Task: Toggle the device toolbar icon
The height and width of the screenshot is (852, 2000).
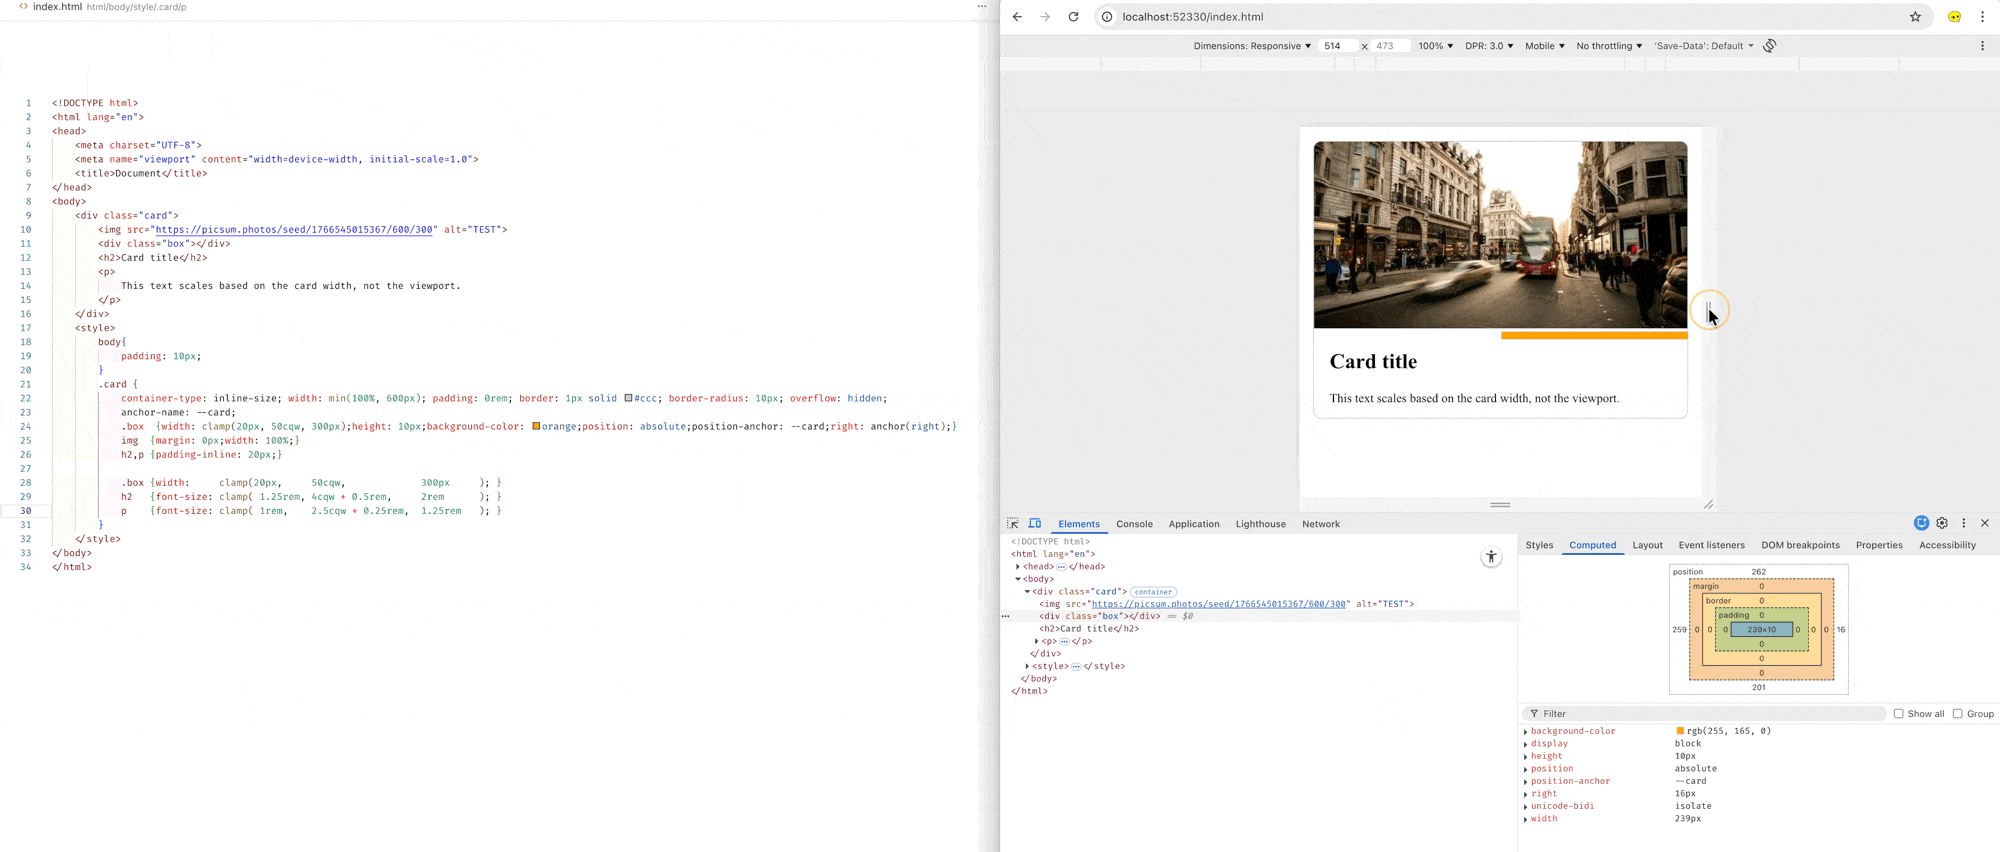Action: [1035, 524]
